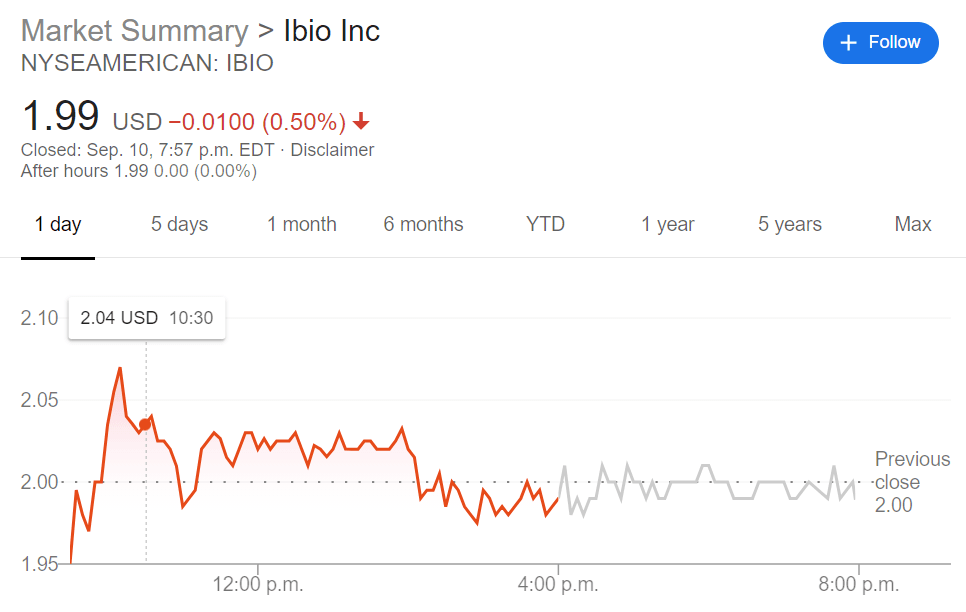The width and height of the screenshot is (966, 612).
Task: Open the Disclaimer link
Action: (x=332, y=150)
